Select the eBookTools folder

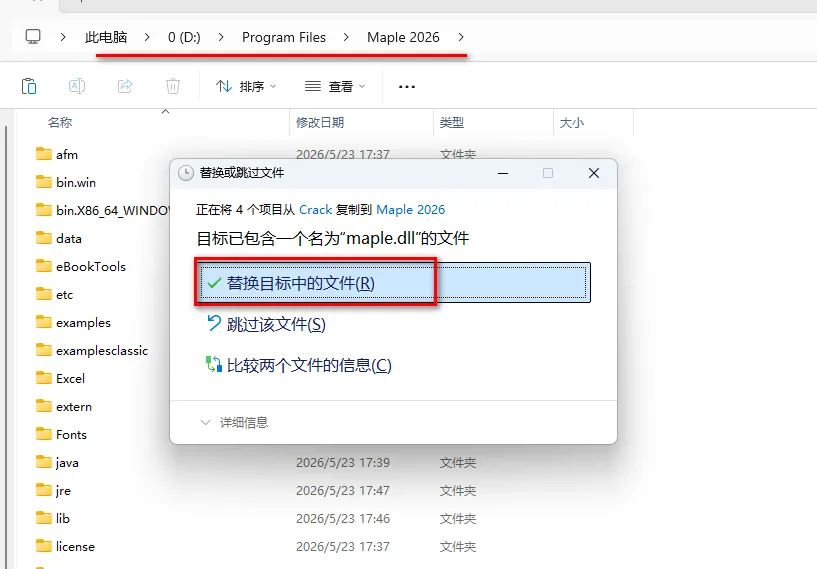click(x=91, y=267)
